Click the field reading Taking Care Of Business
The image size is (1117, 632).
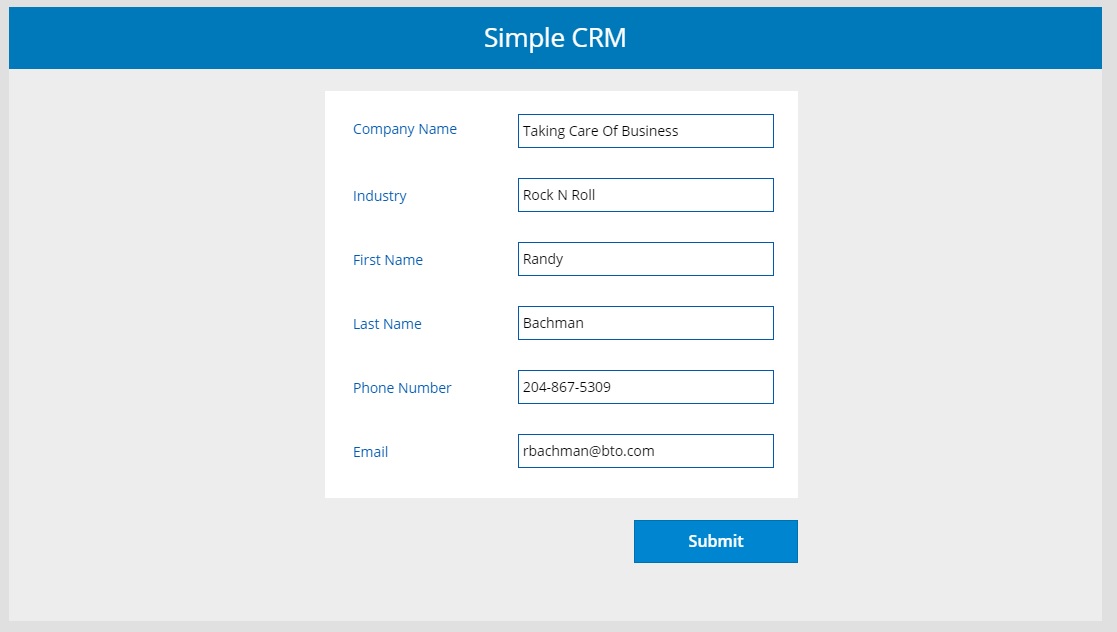point(645,131)
